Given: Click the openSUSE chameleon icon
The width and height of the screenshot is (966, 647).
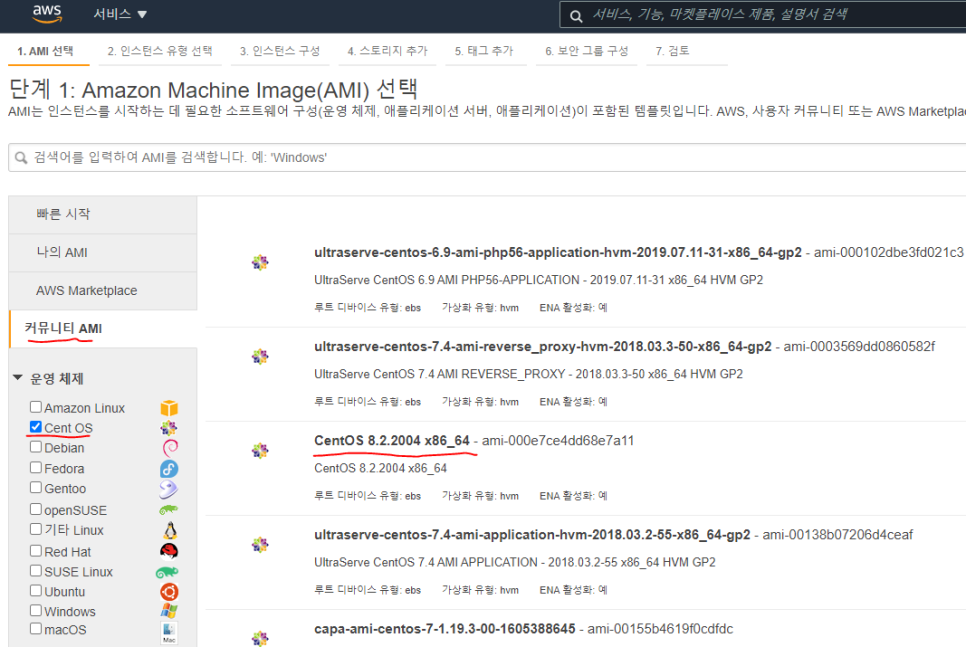Looking at the screenshot, I should (168, 510).
